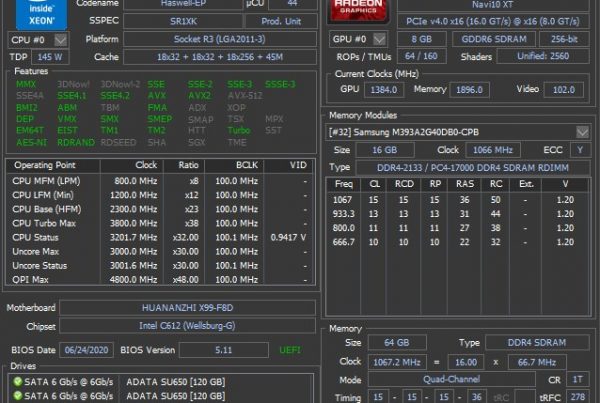Screen dimensions: 600x403
Task: Click the GPU memory size 8 GB
Action: pyautogui.click(x=421, y=39)
